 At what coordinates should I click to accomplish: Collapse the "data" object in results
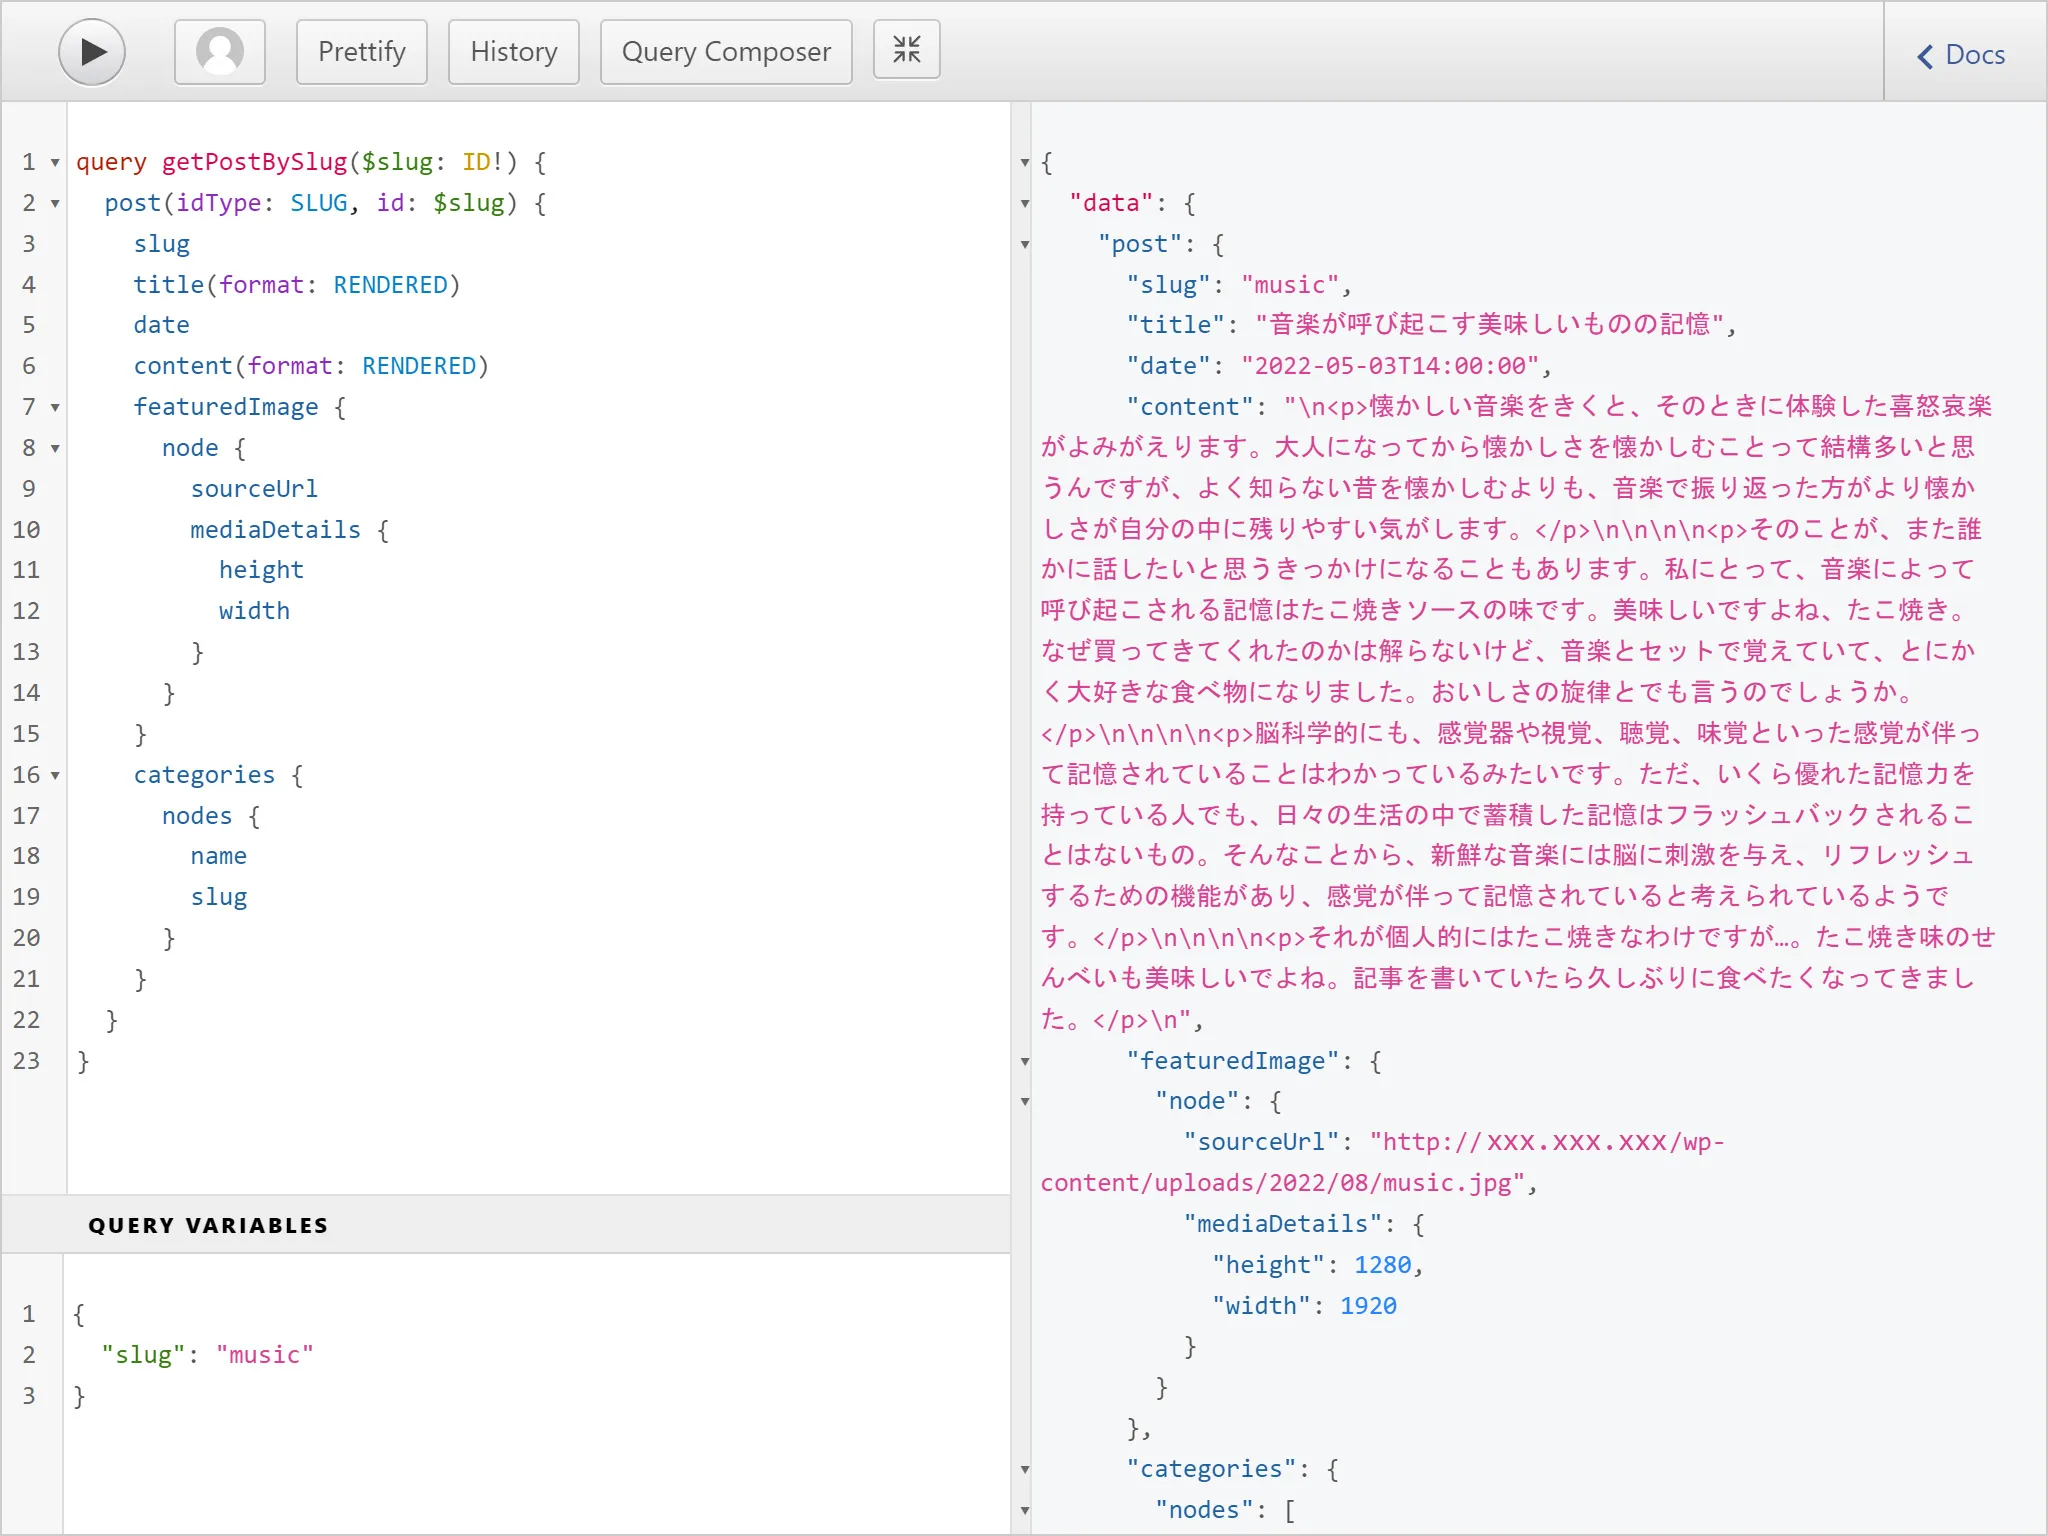click(x=1025, y=204)
